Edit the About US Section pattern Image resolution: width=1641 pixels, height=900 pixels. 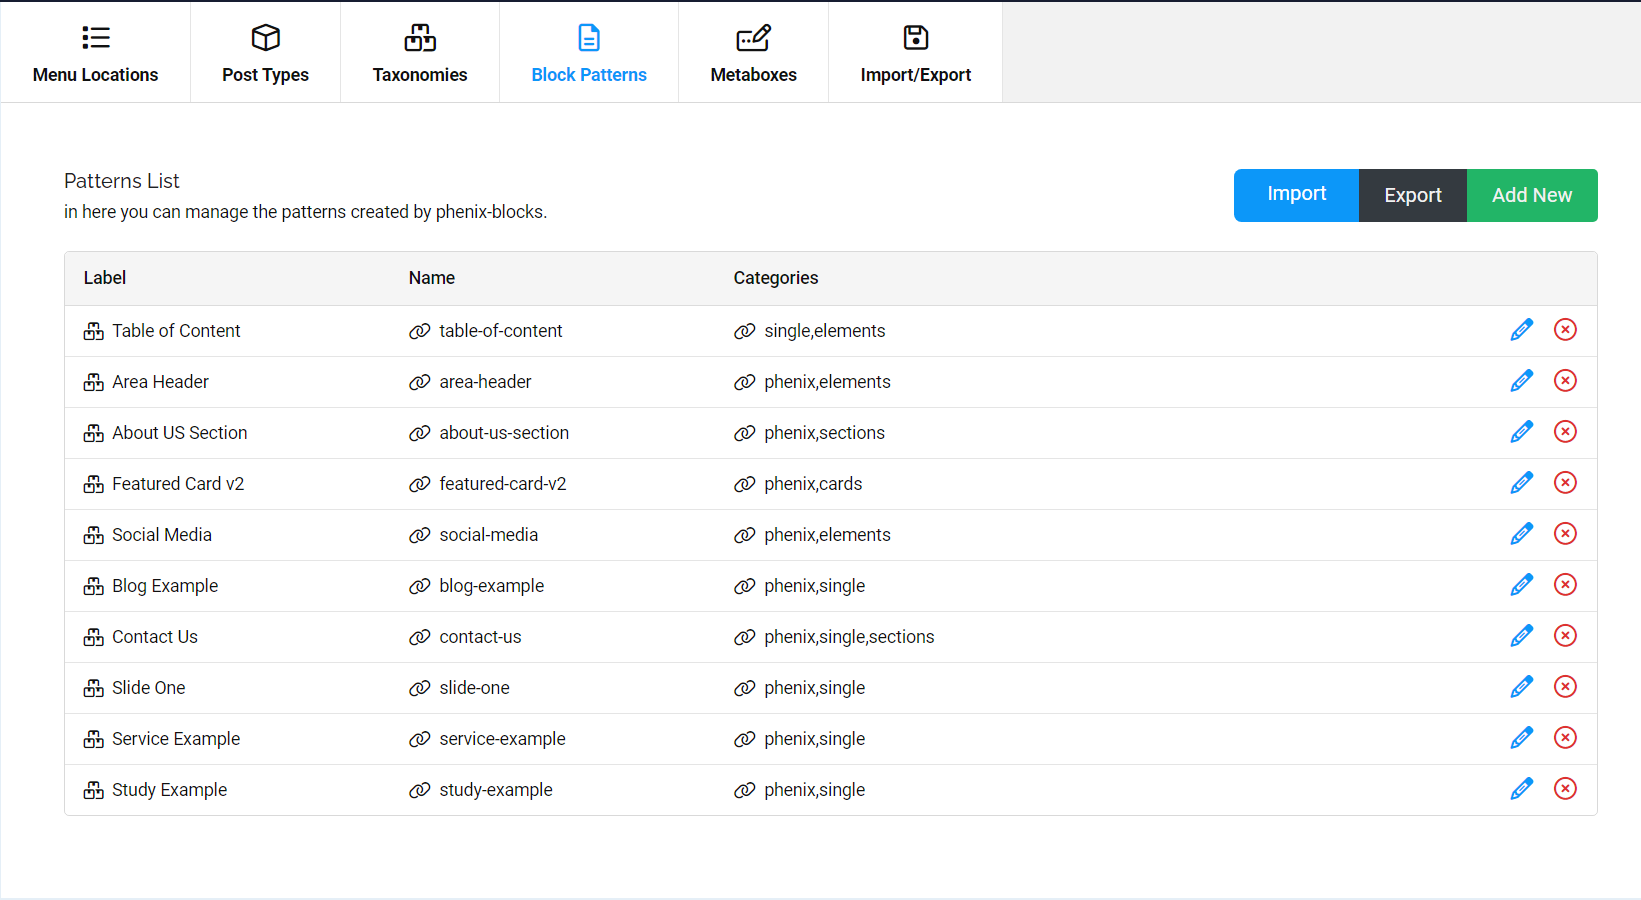[1521, 432]
